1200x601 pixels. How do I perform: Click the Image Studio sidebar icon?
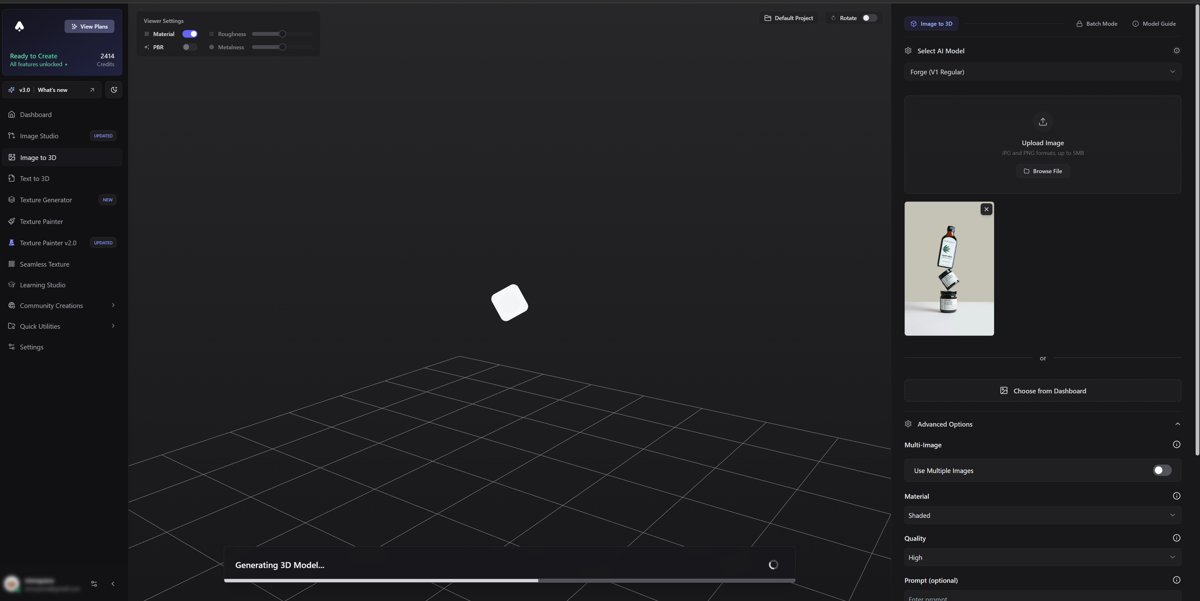tap(11, 136)
